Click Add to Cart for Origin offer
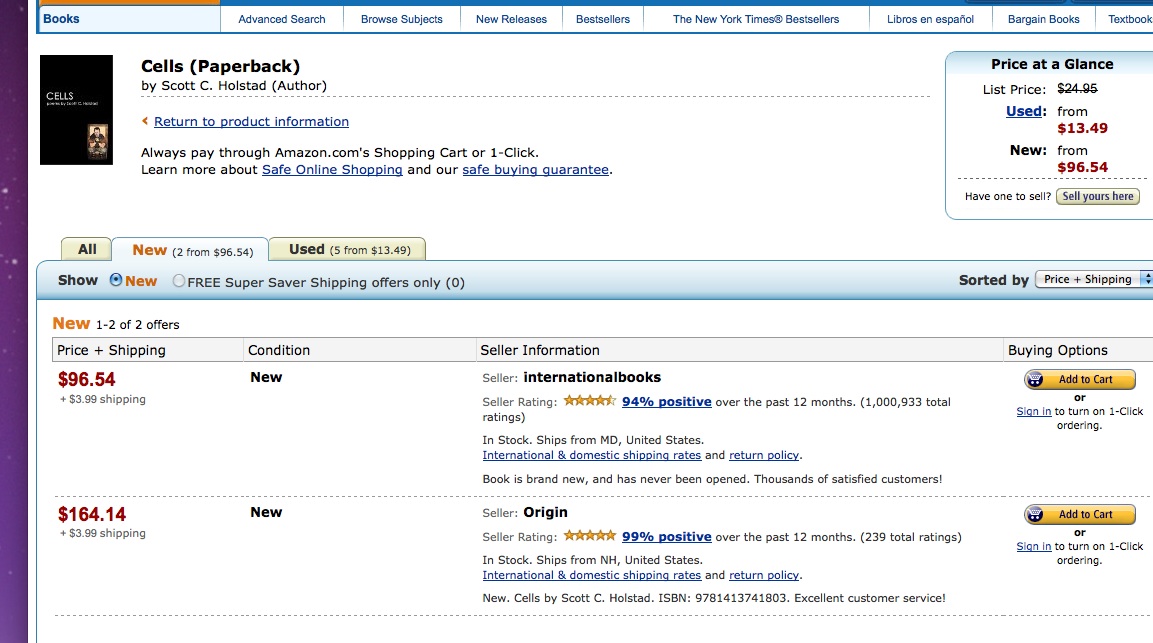1153x643 pixels. [1079, 515]
